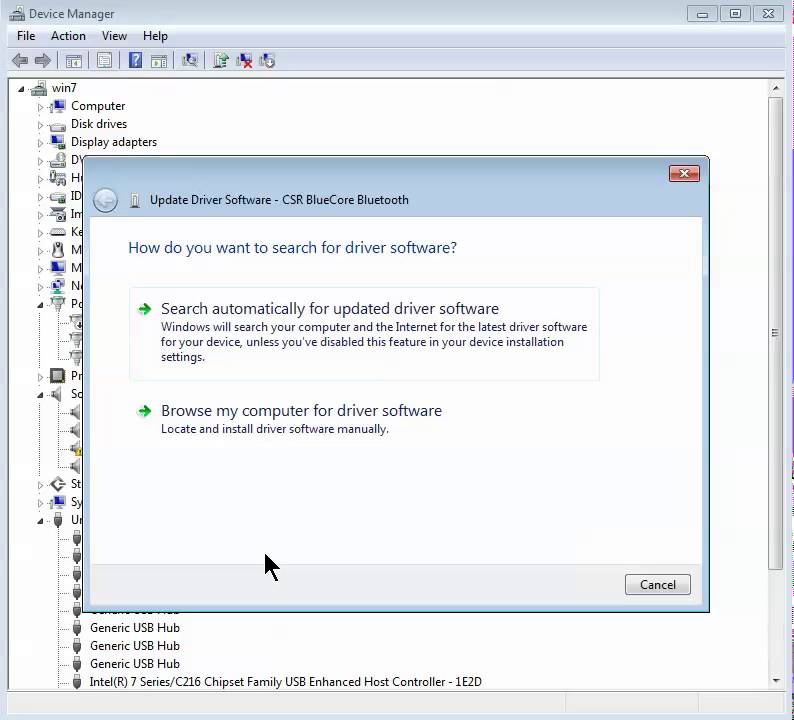This screenshot has height=720, width=794.
Task: Select the win7 root label
Action: coord(64,88)
